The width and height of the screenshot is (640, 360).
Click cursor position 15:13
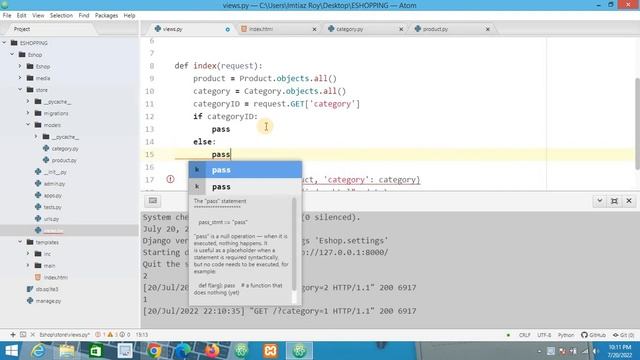pos(142,335)
